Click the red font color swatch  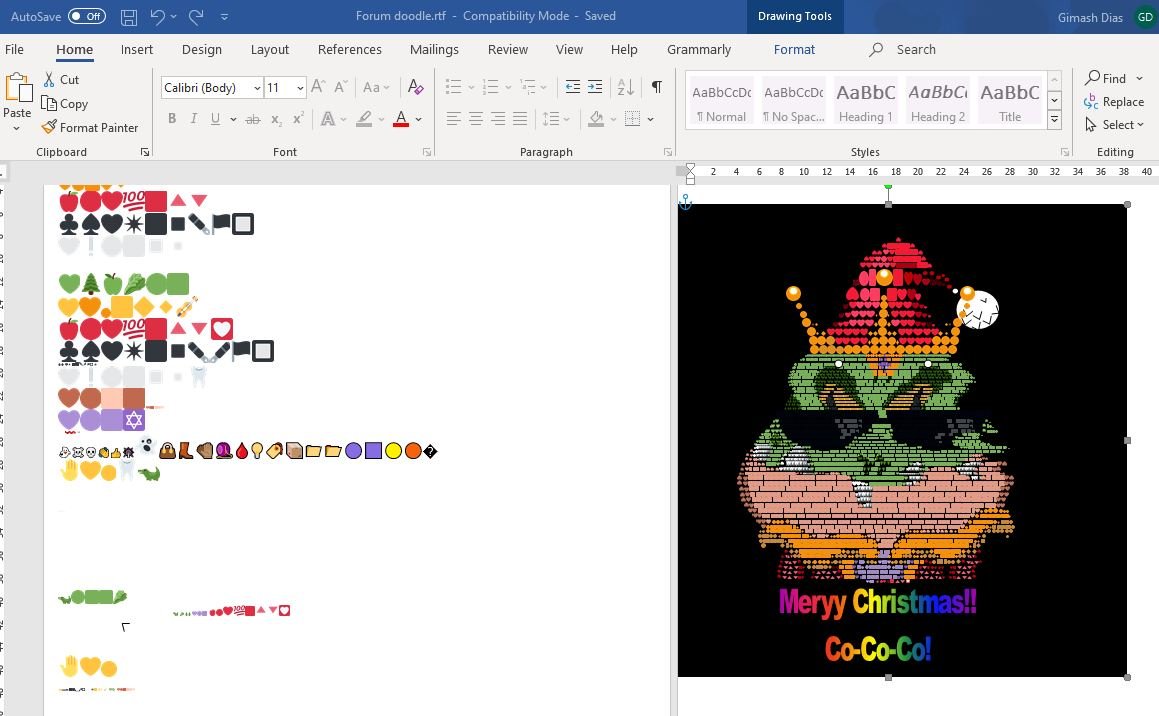point(401,119)
